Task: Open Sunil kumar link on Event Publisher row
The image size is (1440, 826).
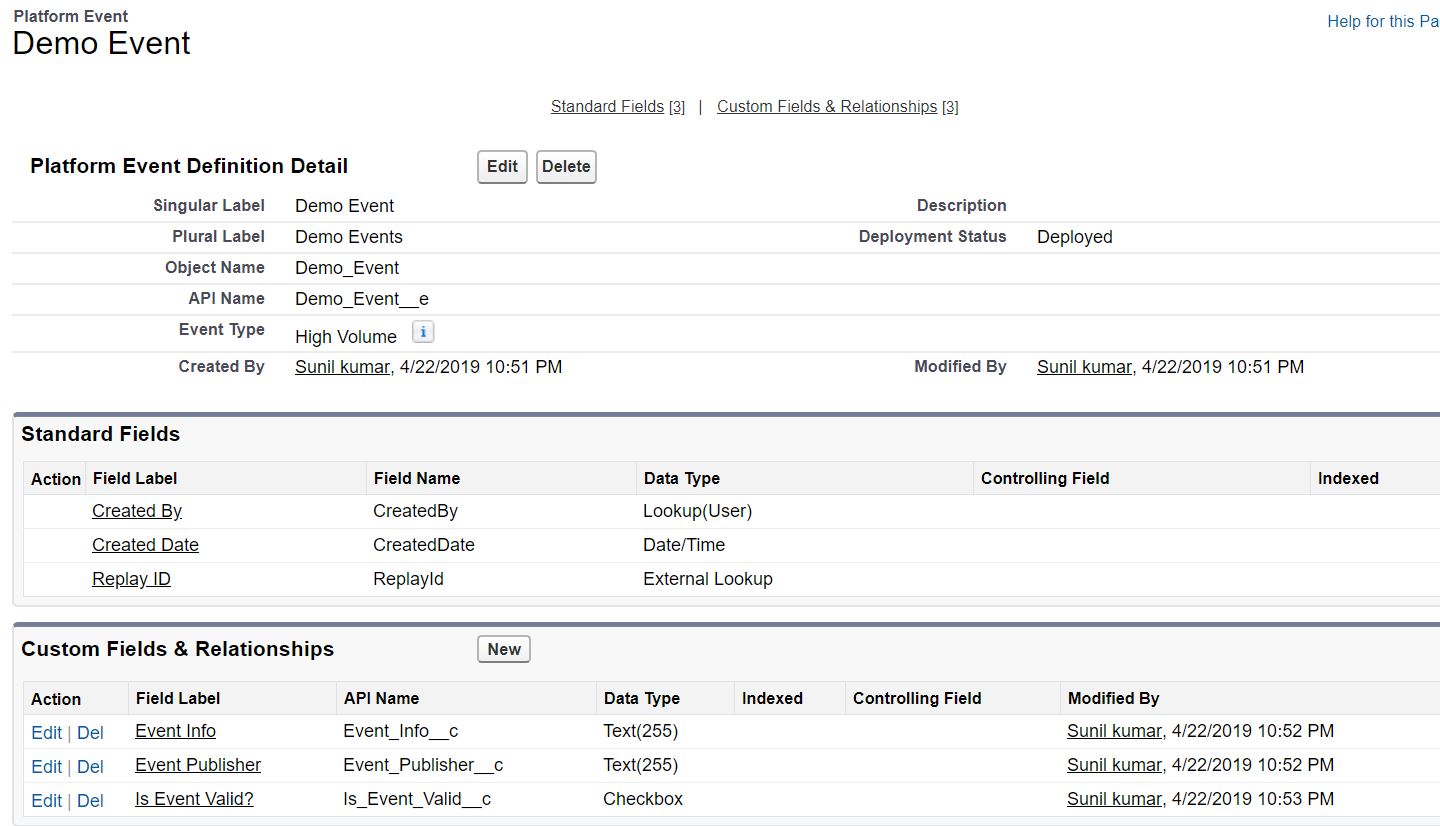Action: point(1114,765)
